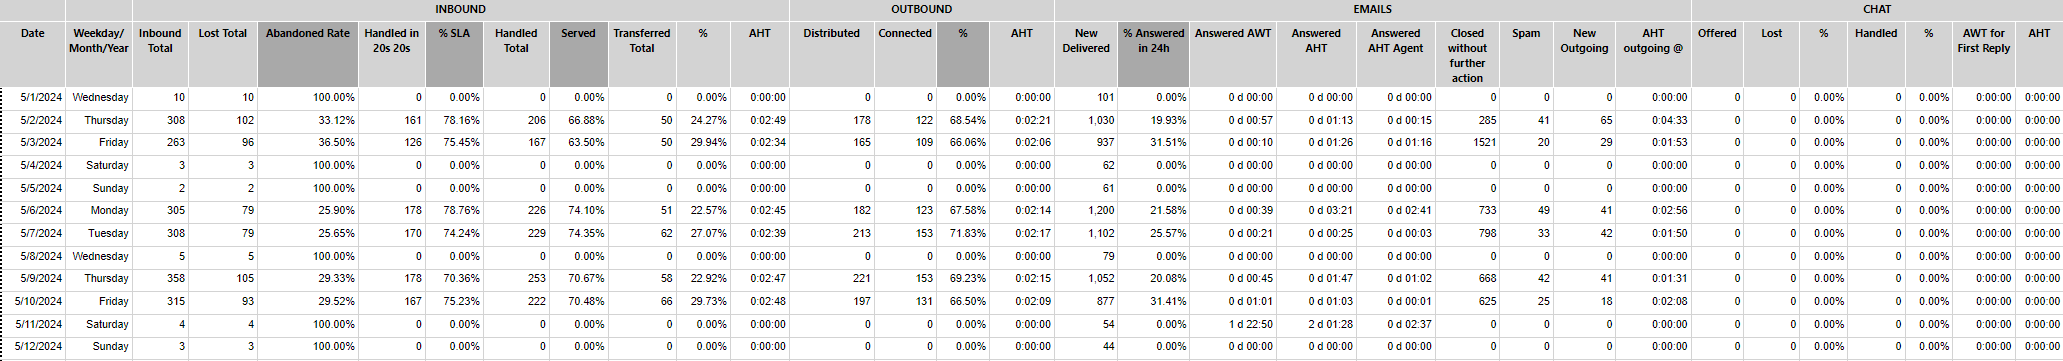Select AHT outgoing 0:02:56 on 5/6/2024
The image size is (2063, 361).
1653,211
